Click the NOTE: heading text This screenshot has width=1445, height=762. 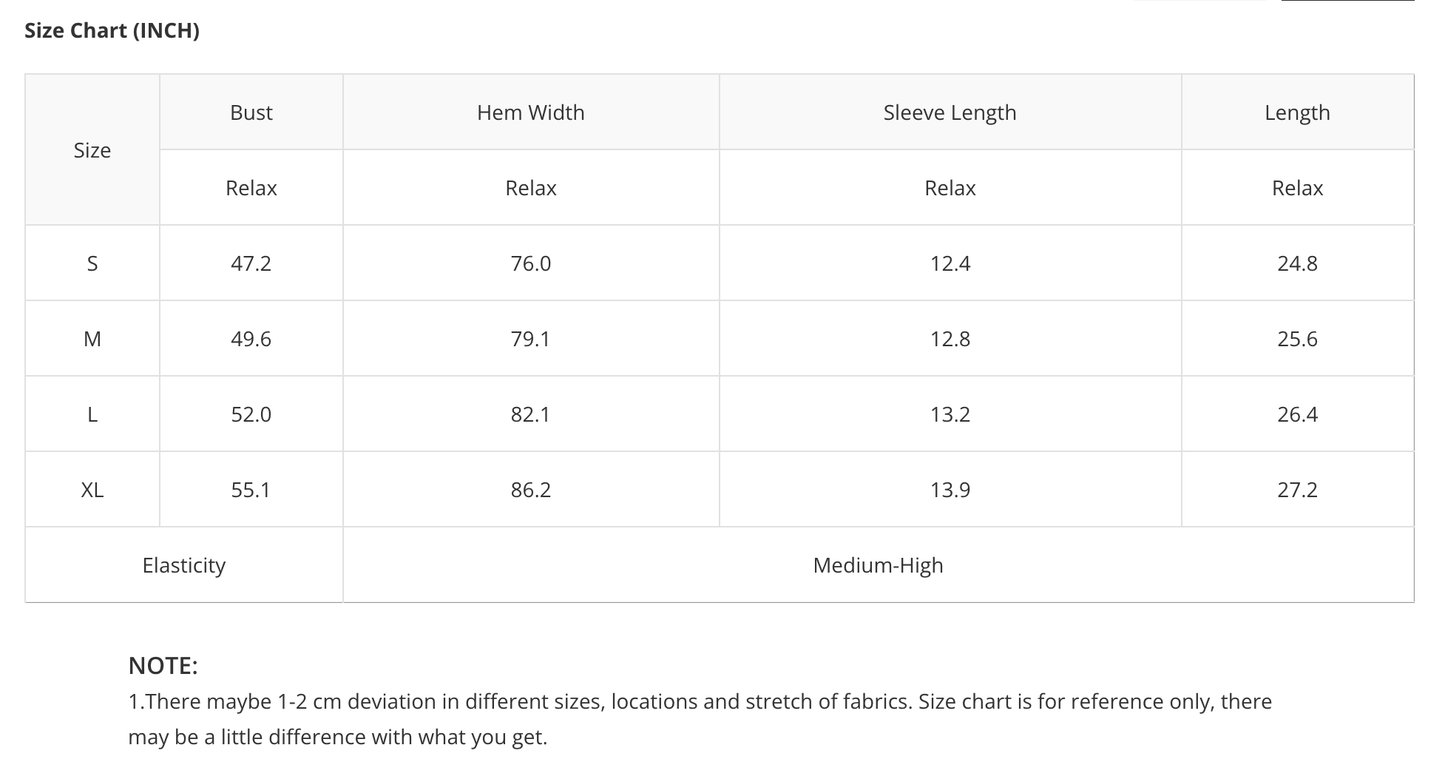click(163, 666)
